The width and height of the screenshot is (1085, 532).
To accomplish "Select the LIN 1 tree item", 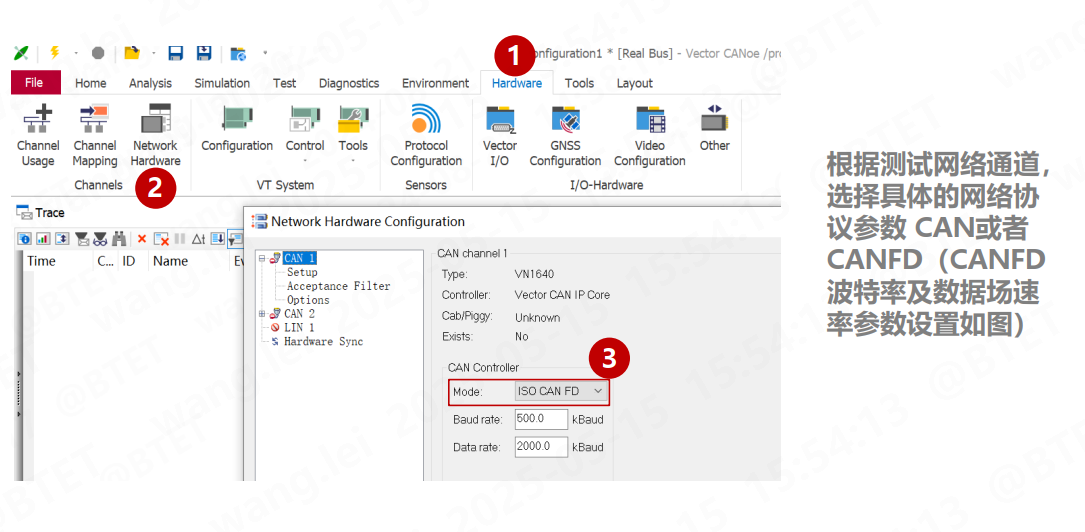I will click(299, 327).
